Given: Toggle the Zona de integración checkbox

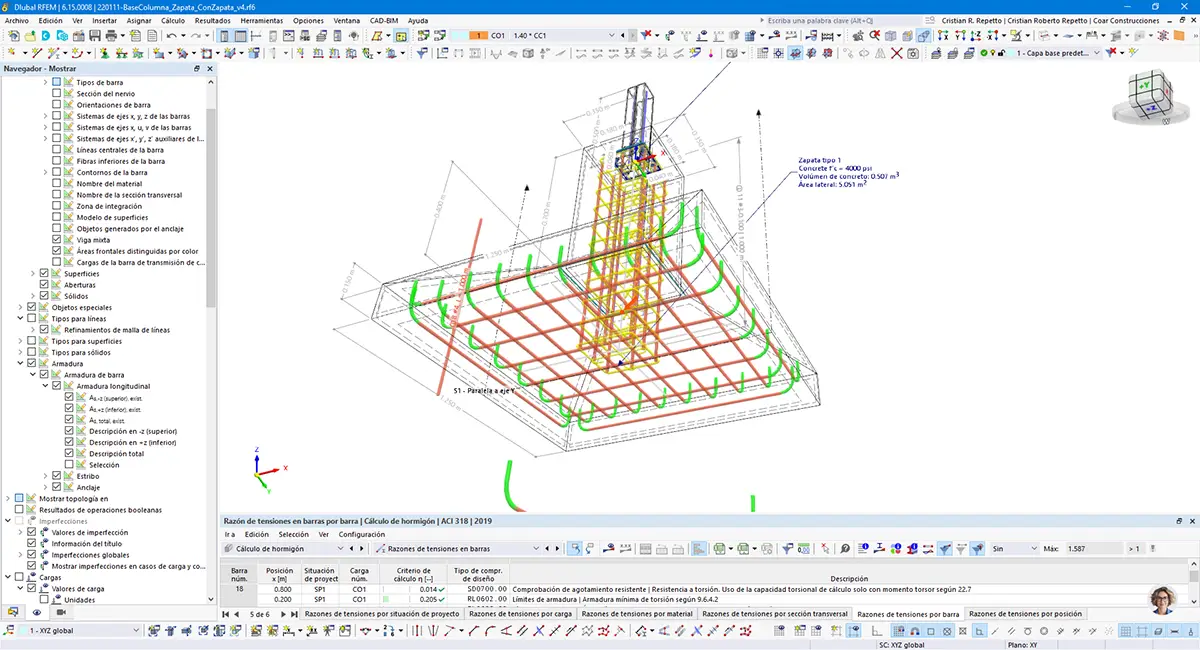Looking at the screenshot, I should pyautogui.click(x=57, y=206).
